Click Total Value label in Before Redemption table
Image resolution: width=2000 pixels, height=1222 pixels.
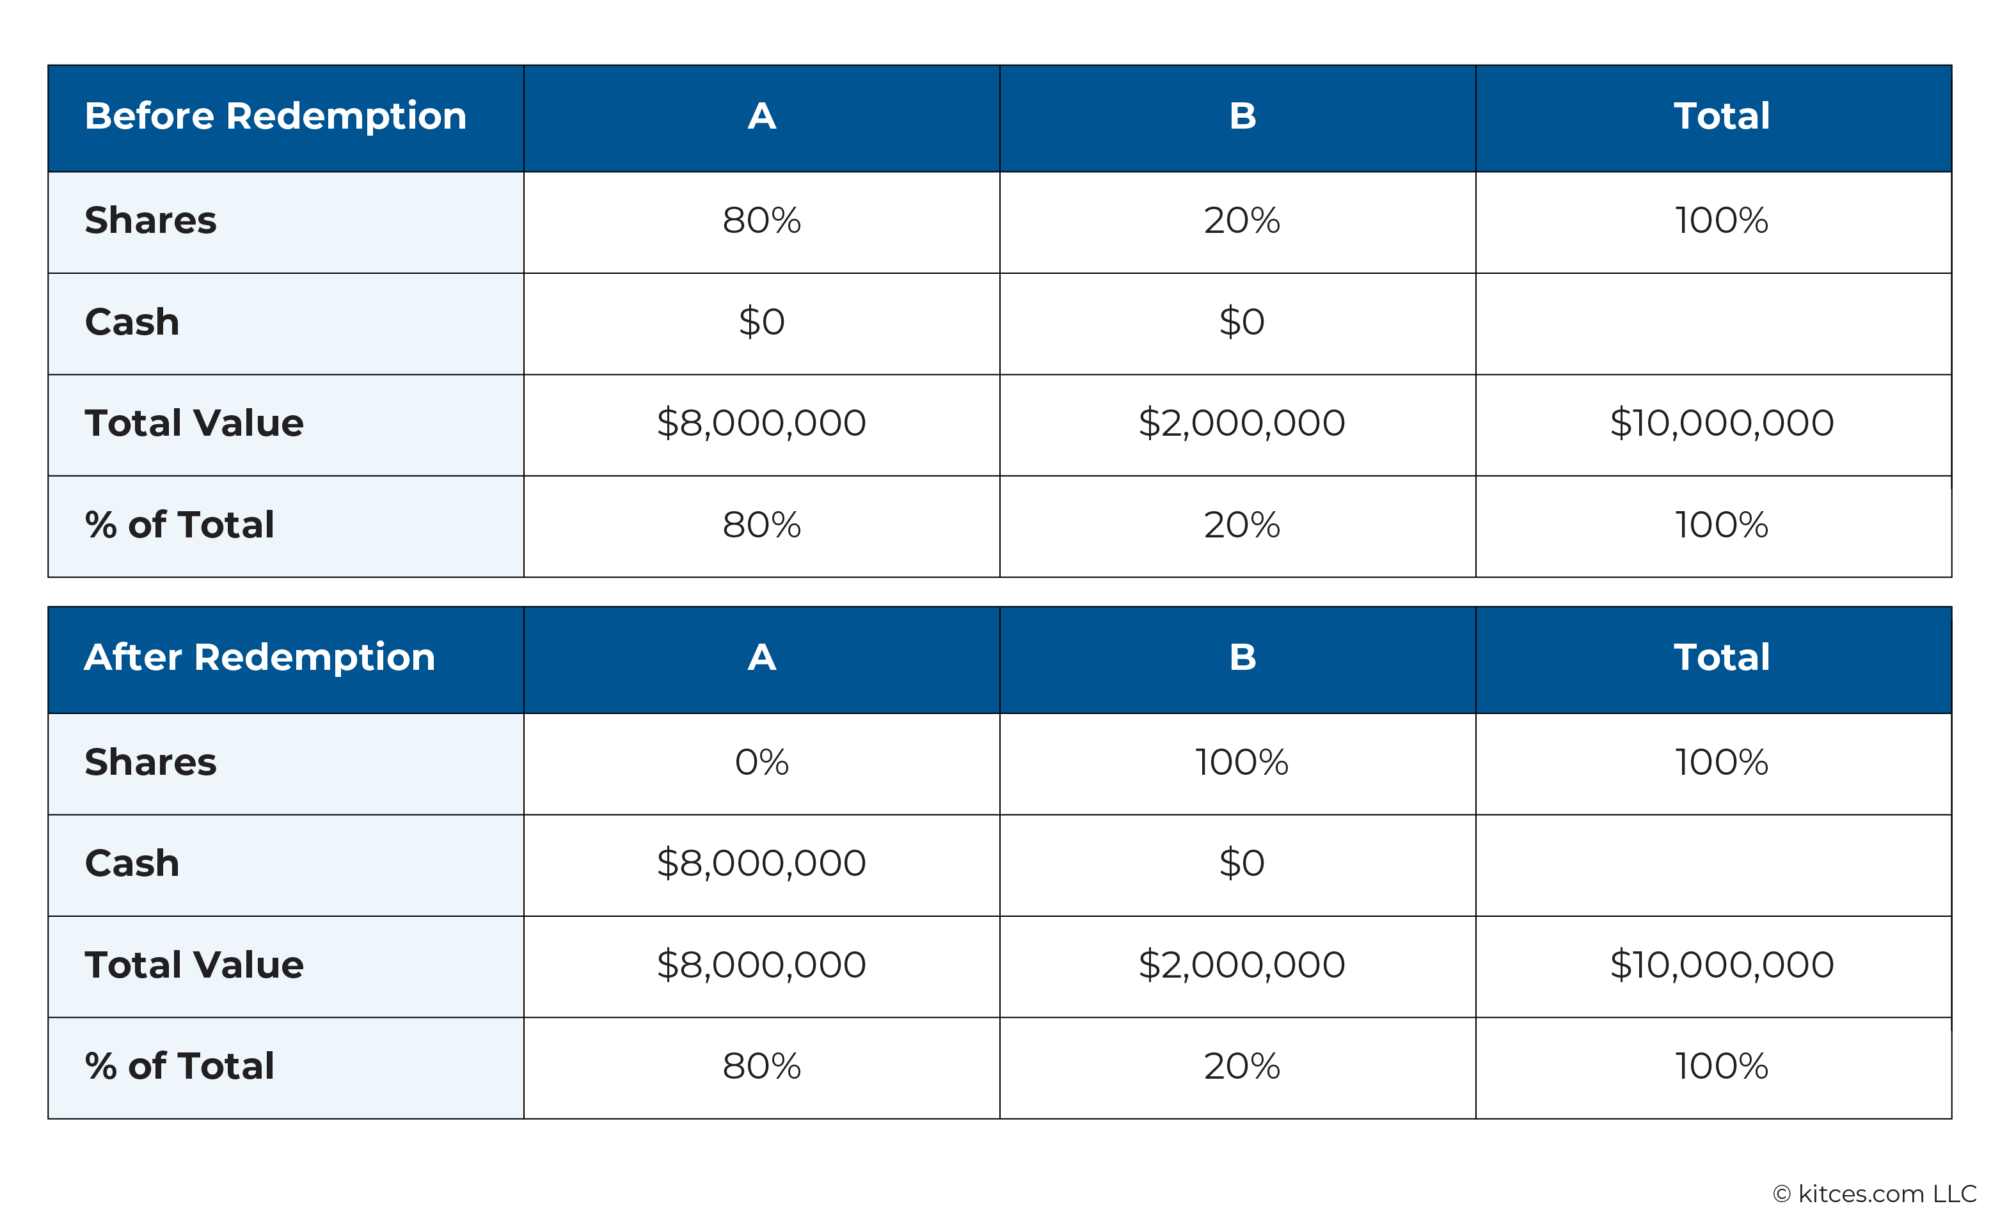(194, 424)
